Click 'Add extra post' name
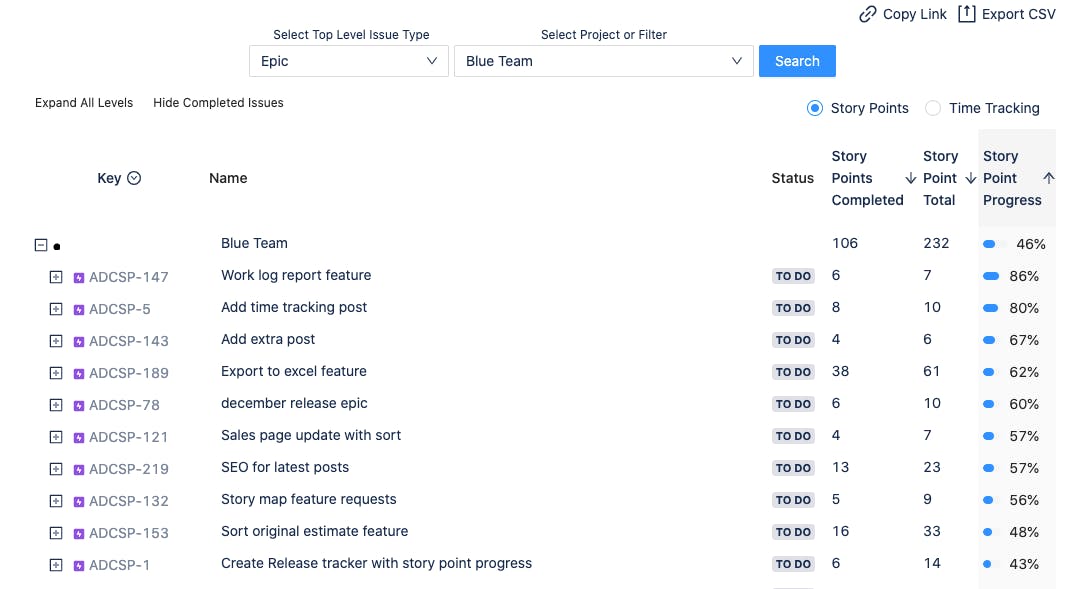Image resolution: width=1070 pixels, height=589 pixels. [x=268, y=340]
